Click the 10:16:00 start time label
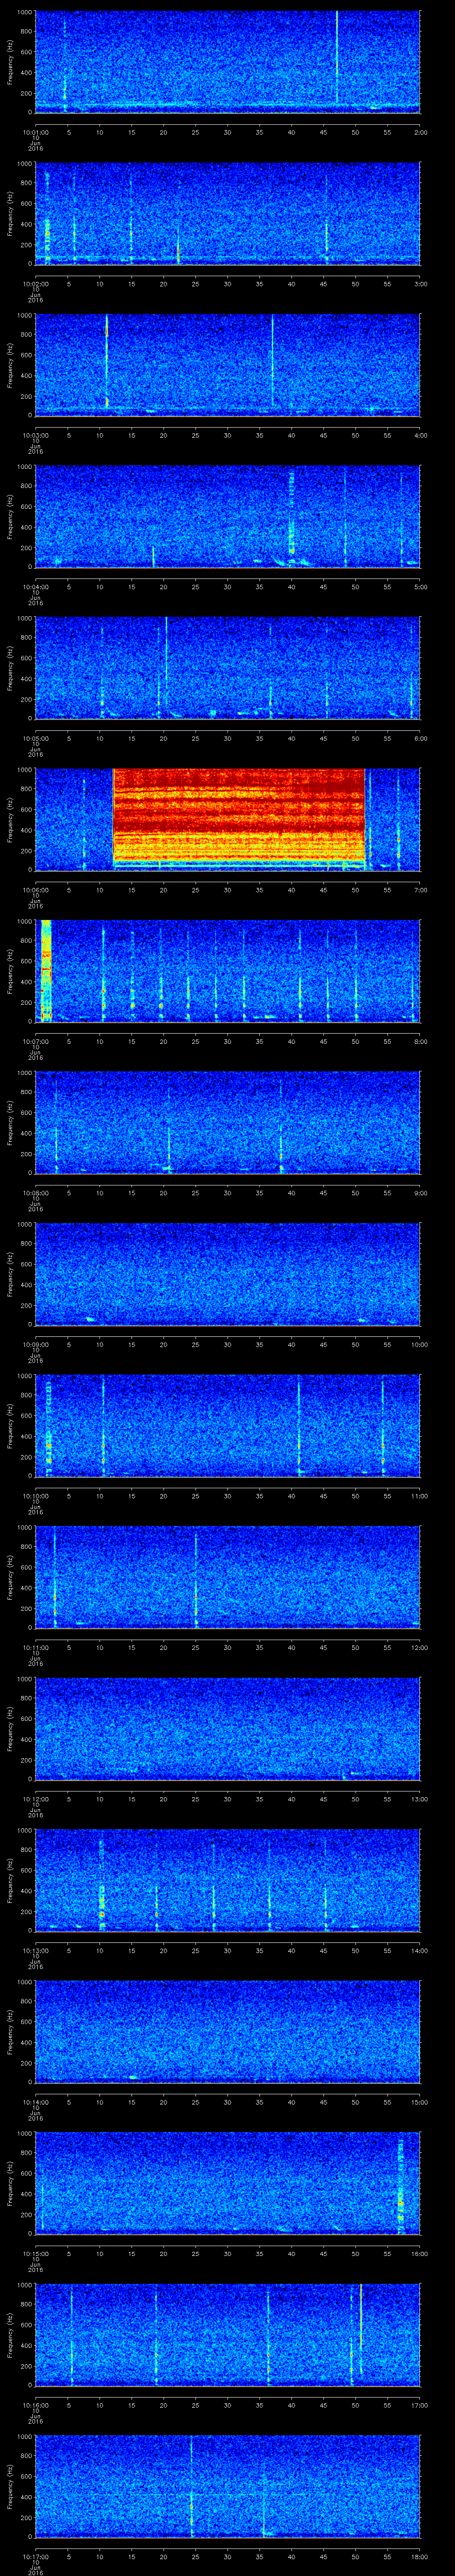The image size is (455, 2576). [35, 2405]
